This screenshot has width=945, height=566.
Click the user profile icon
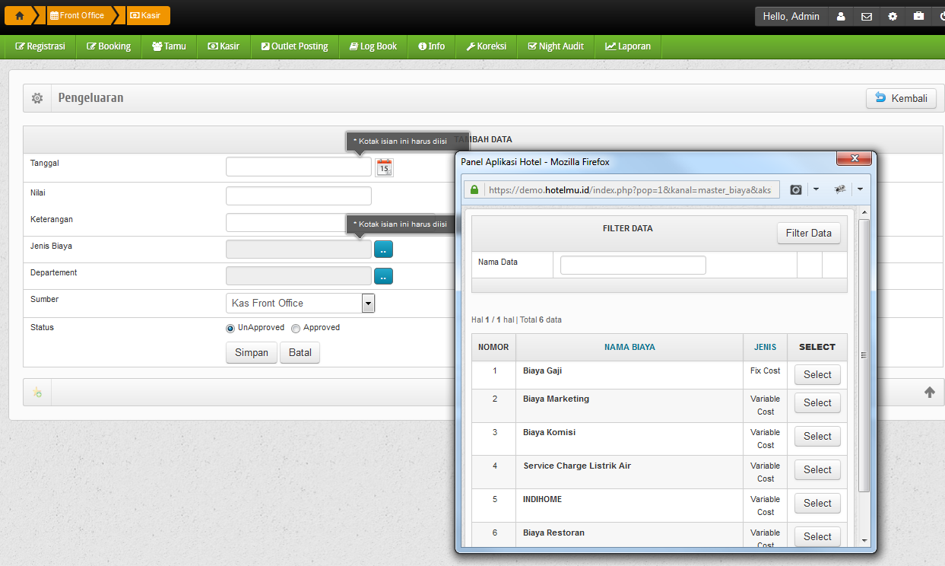(841, 16)
